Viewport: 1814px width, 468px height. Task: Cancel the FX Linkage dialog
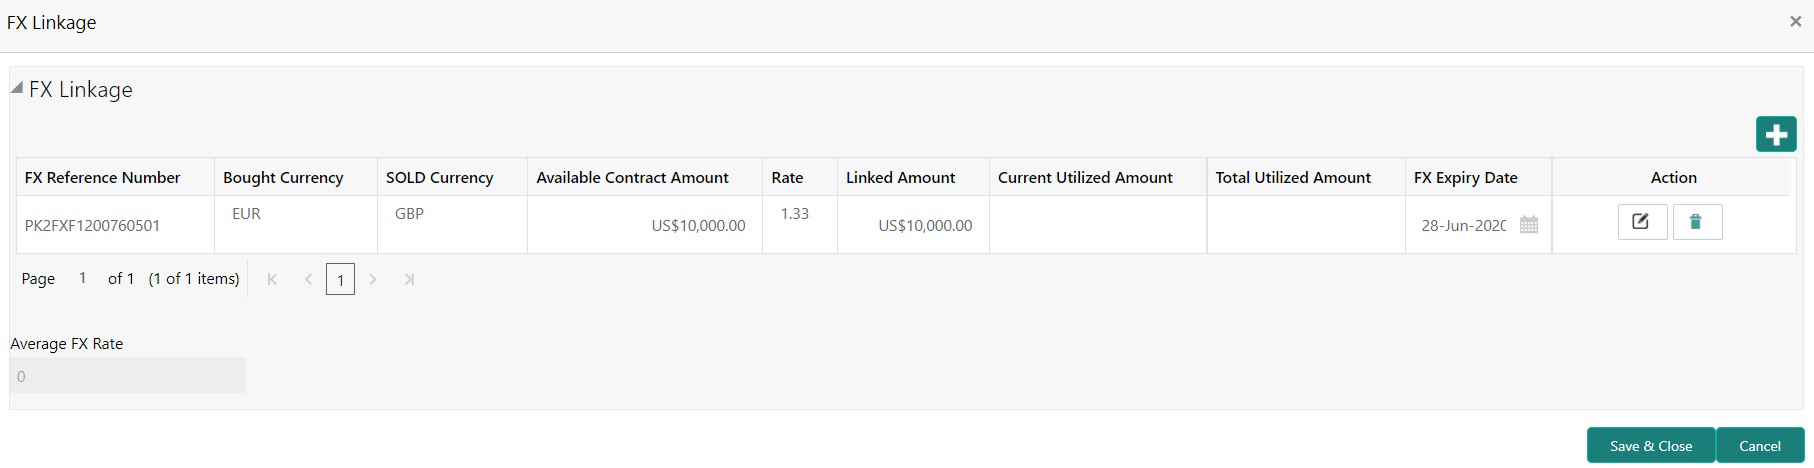(1760, 446)
